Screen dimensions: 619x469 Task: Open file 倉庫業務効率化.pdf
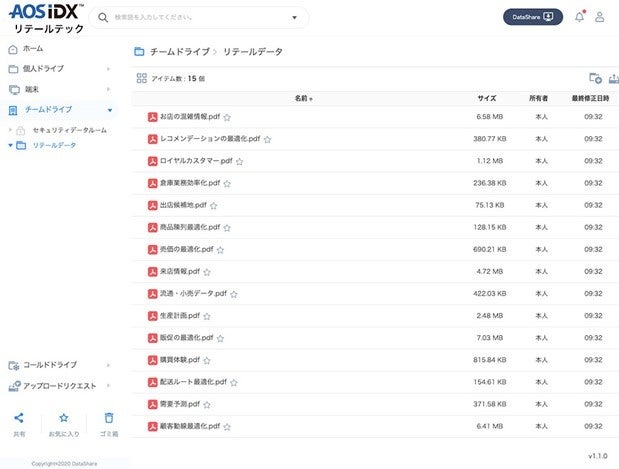point(190,183)
